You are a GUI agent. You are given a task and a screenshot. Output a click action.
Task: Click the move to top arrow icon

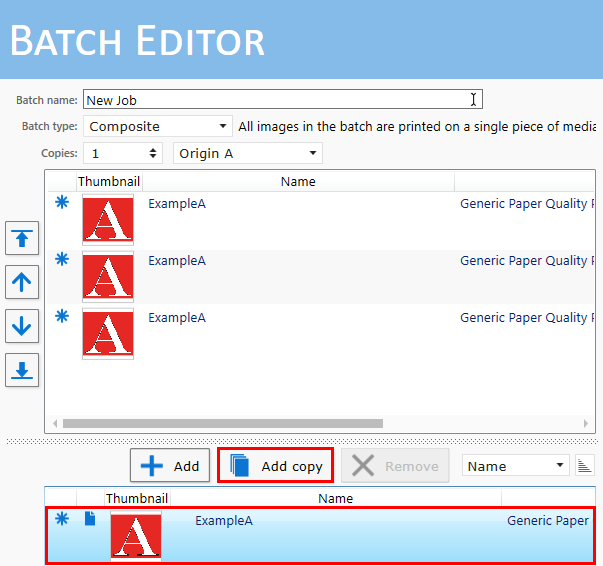click(x=22, y=240)
